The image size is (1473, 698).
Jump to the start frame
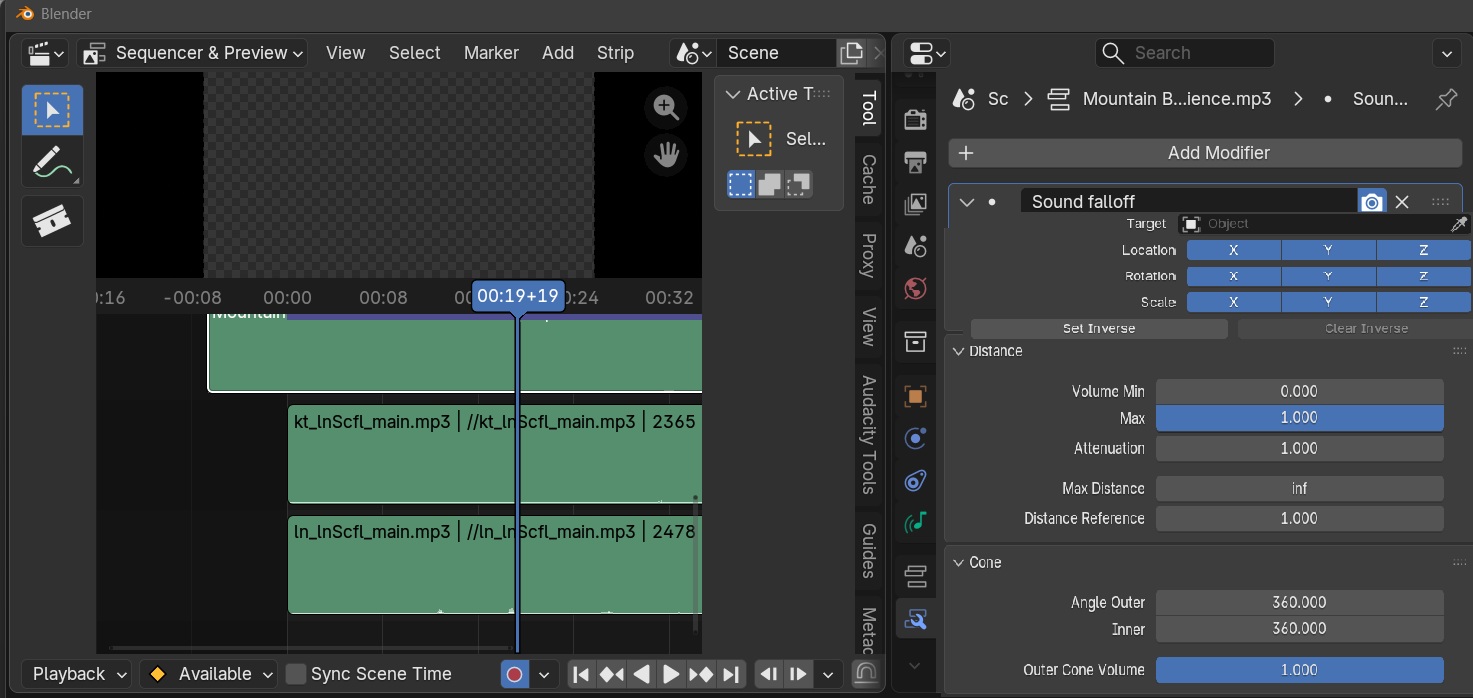pos(581,674)
